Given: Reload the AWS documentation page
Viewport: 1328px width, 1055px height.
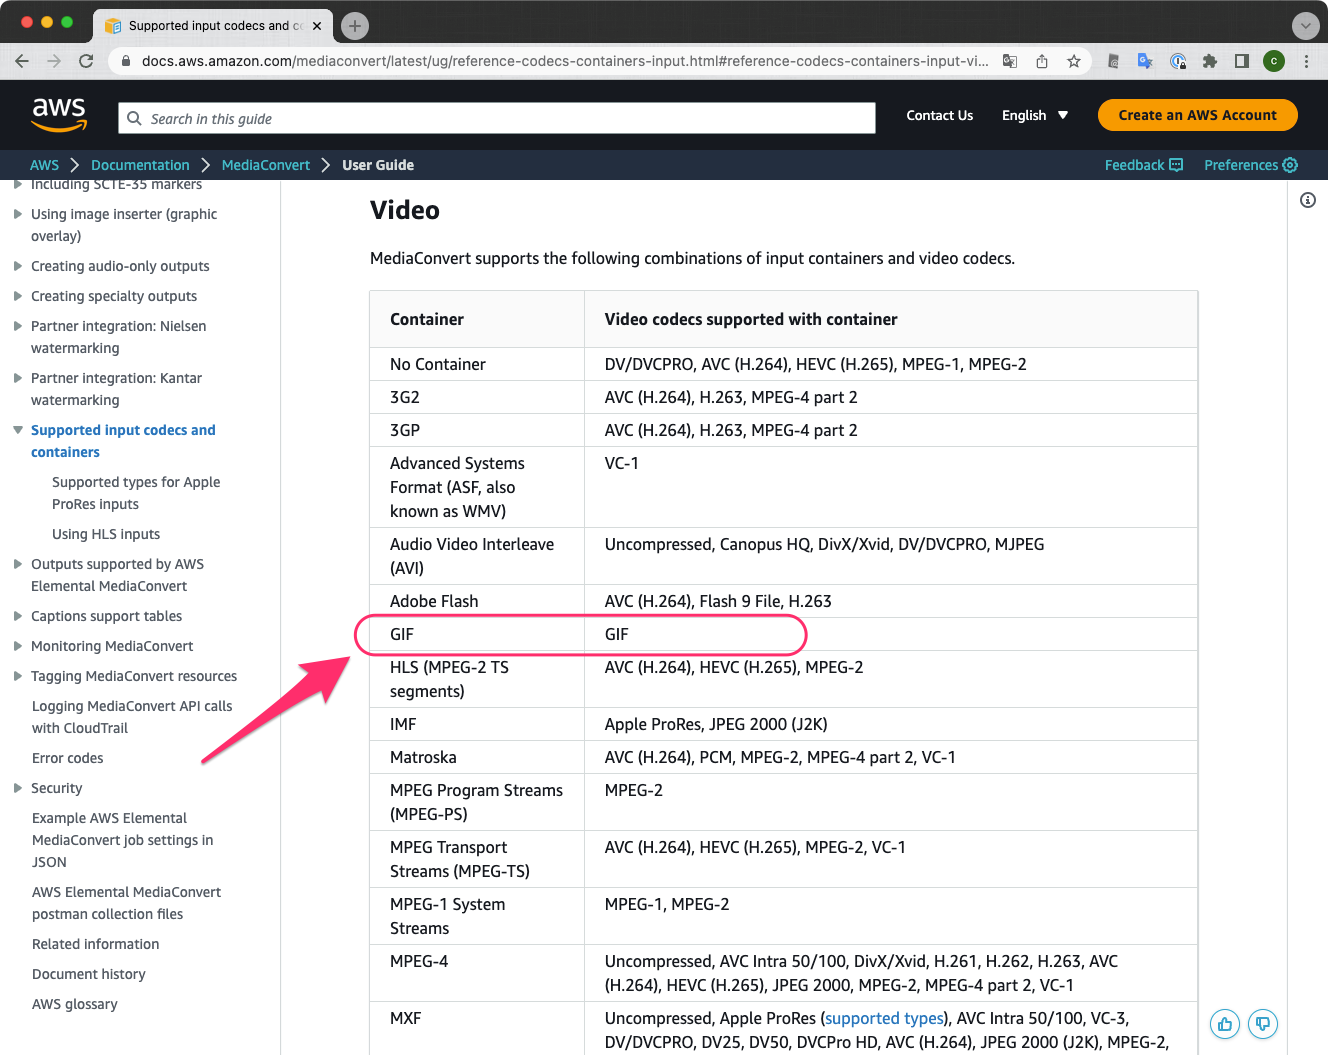Looking at the screenshot, I should pyautogui.click(x=86, y=61).
